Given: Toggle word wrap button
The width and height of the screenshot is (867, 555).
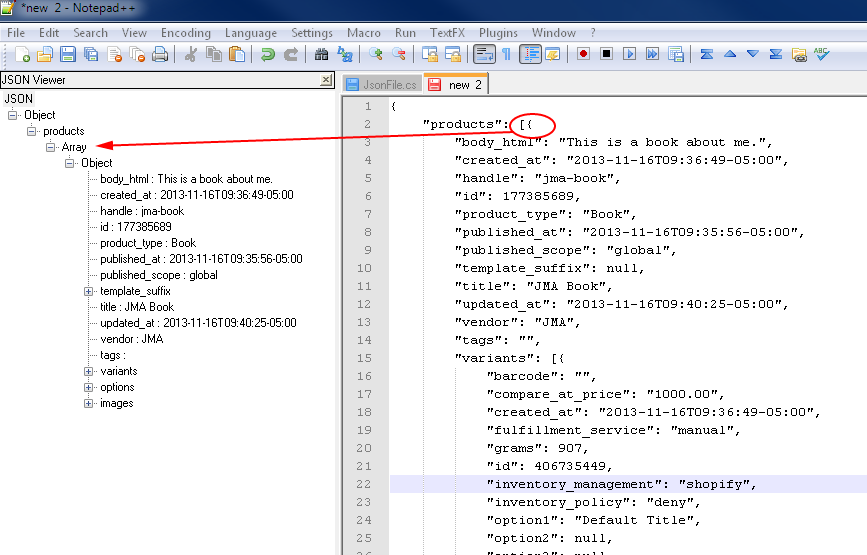Looking at the screenshot, I should (x=484, y=54).
